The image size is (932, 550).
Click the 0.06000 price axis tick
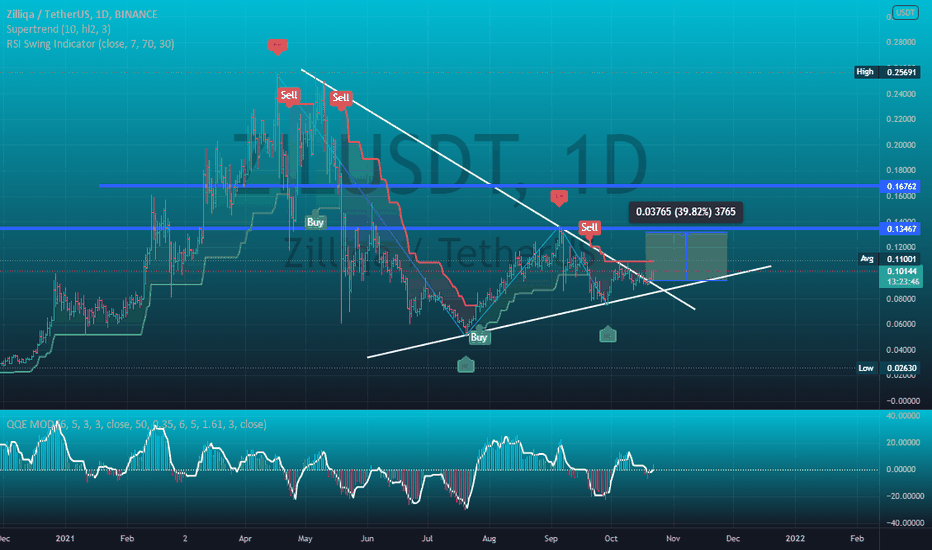[x=900, y=325]
